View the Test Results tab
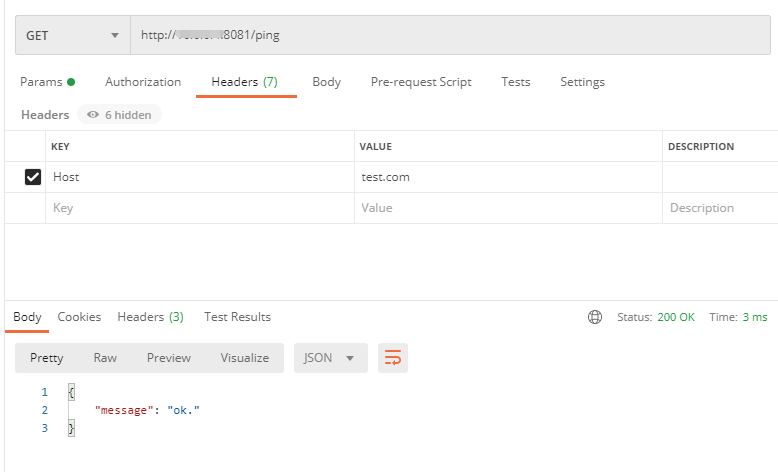This screenshot has width=778, height=472. tap(237, 317)
